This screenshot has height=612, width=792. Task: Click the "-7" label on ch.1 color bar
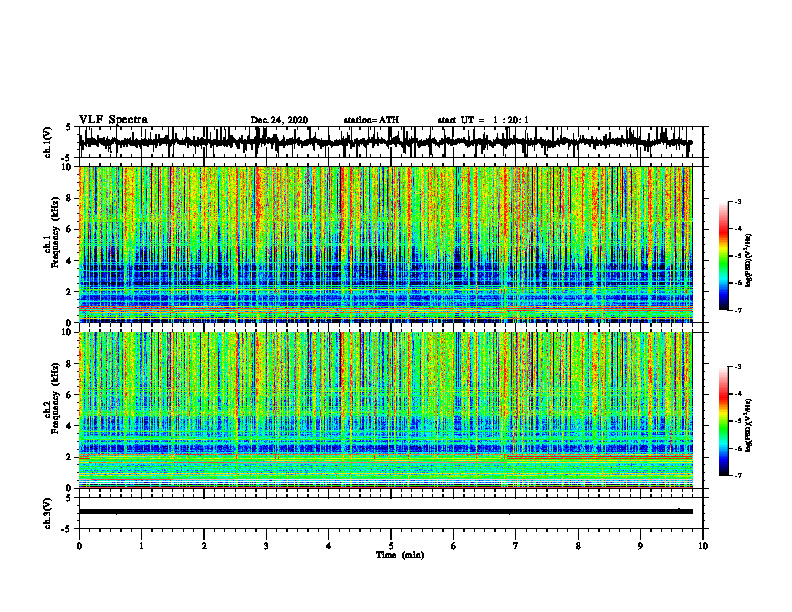point(738,310)
